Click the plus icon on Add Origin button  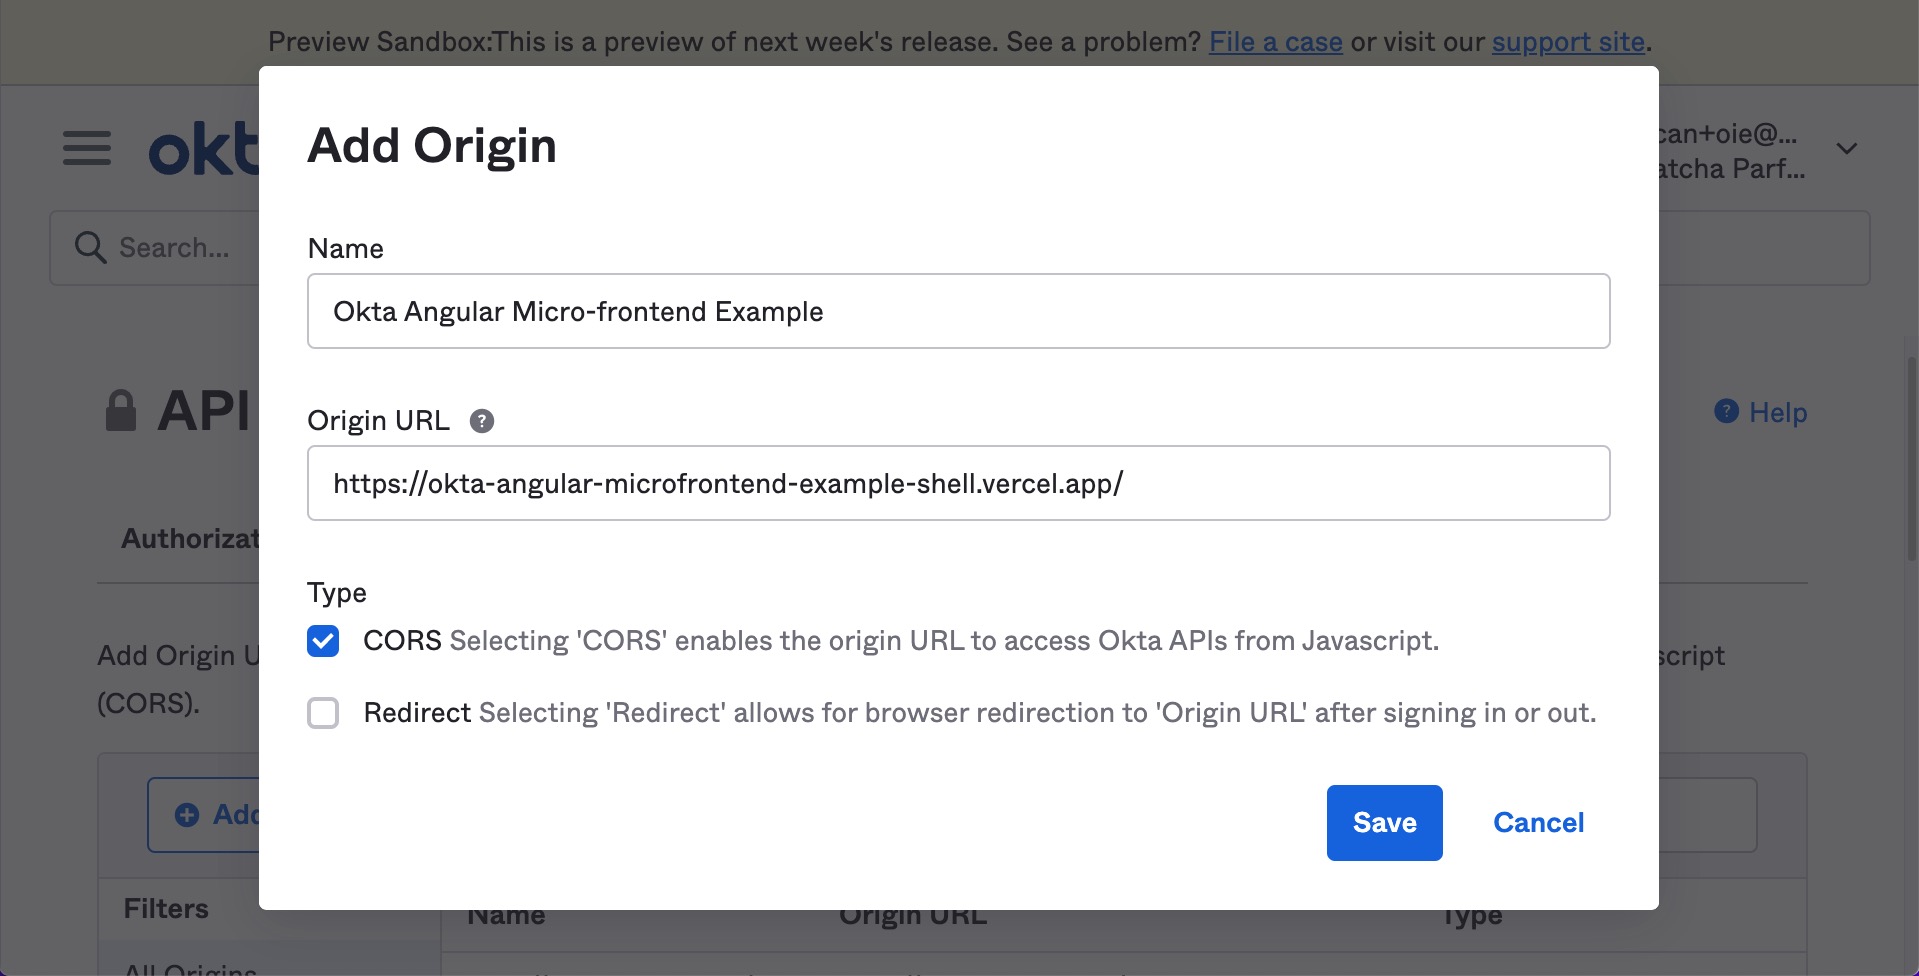pyautogui.click(x=187, y=815)
